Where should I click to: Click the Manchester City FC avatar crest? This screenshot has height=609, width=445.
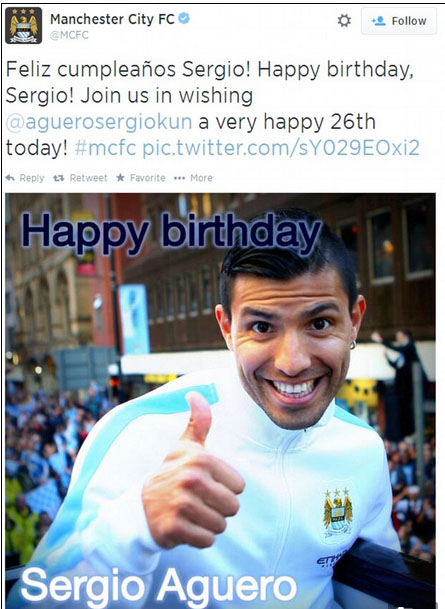[23, 26]
